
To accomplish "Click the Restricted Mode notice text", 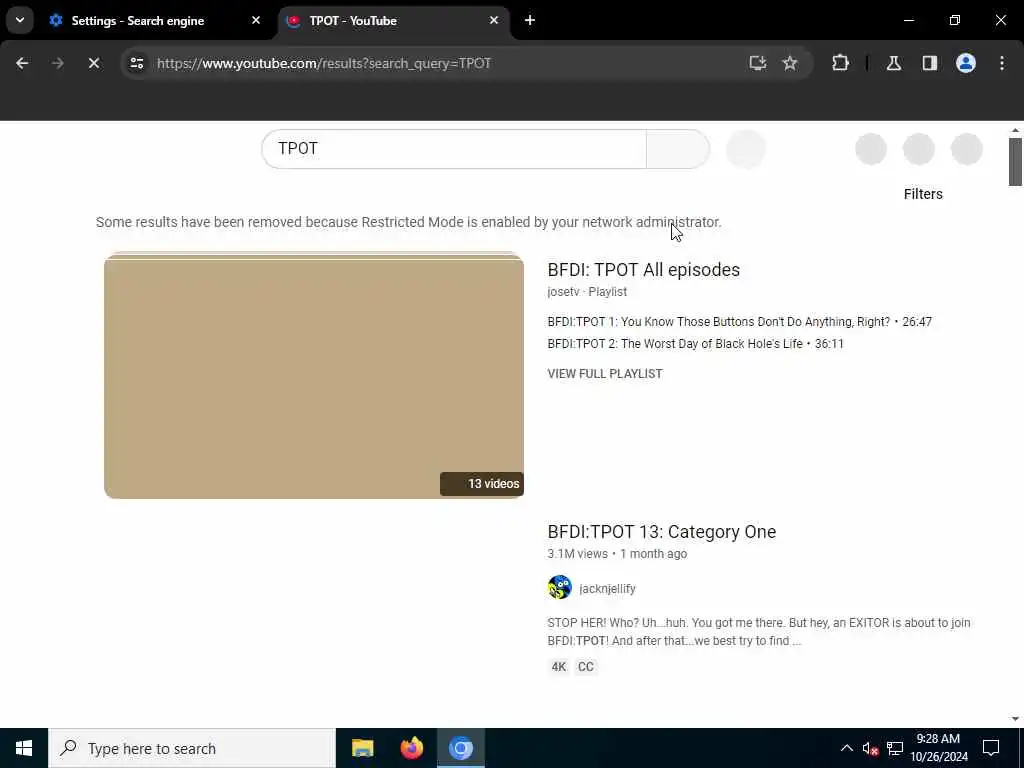I will (x=409, y=222).
